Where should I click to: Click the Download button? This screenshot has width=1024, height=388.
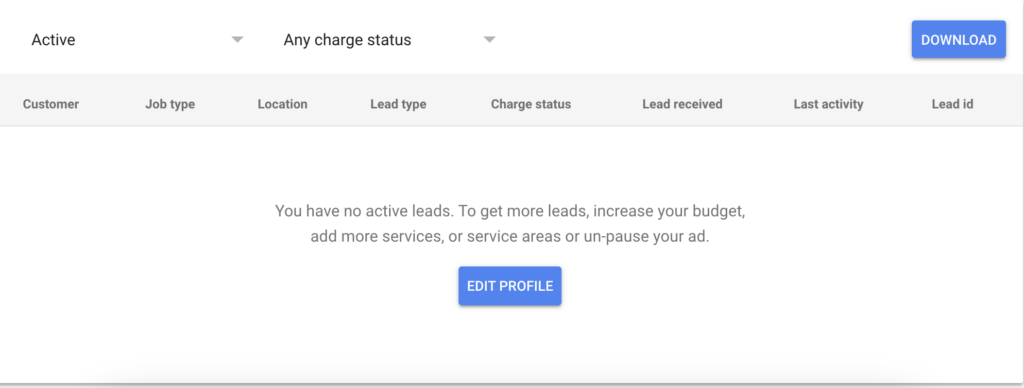[x=959, y=40]
